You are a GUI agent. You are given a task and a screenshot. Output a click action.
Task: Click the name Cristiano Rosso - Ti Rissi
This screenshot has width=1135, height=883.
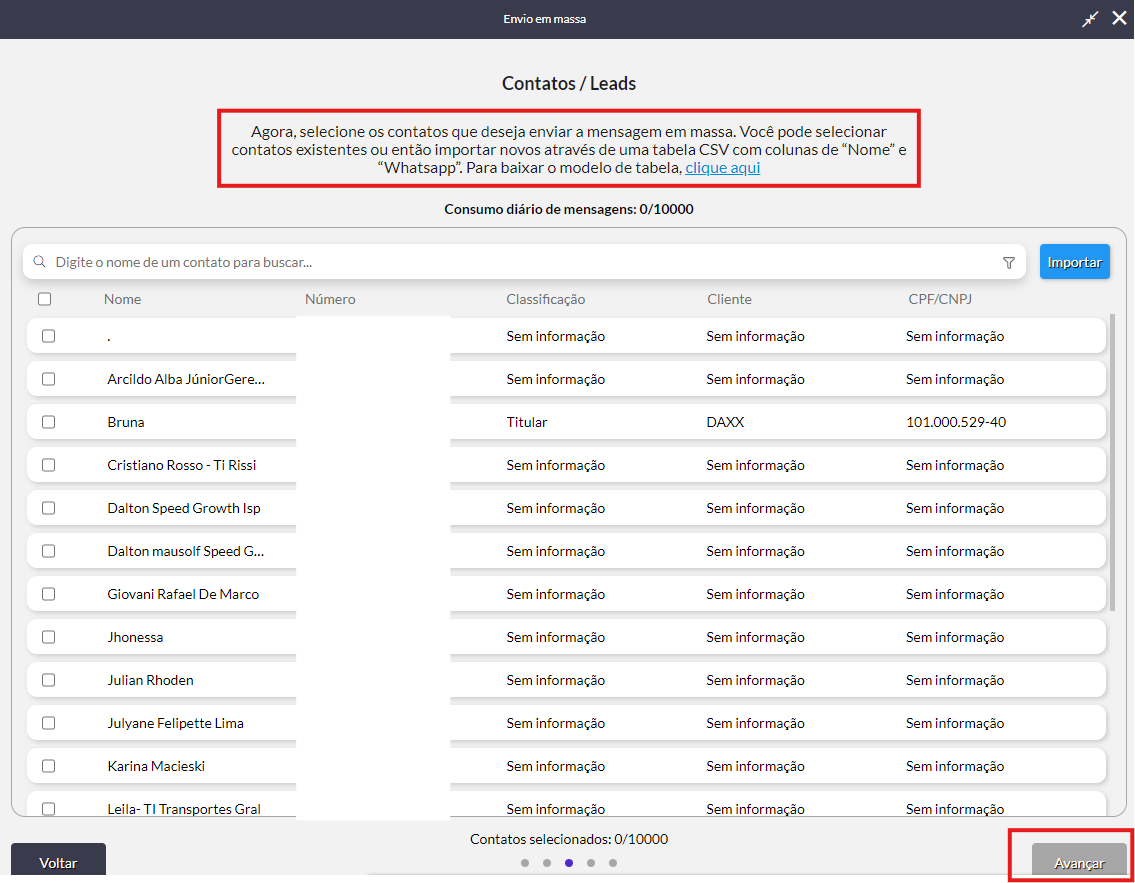click(x=182, y=465)
